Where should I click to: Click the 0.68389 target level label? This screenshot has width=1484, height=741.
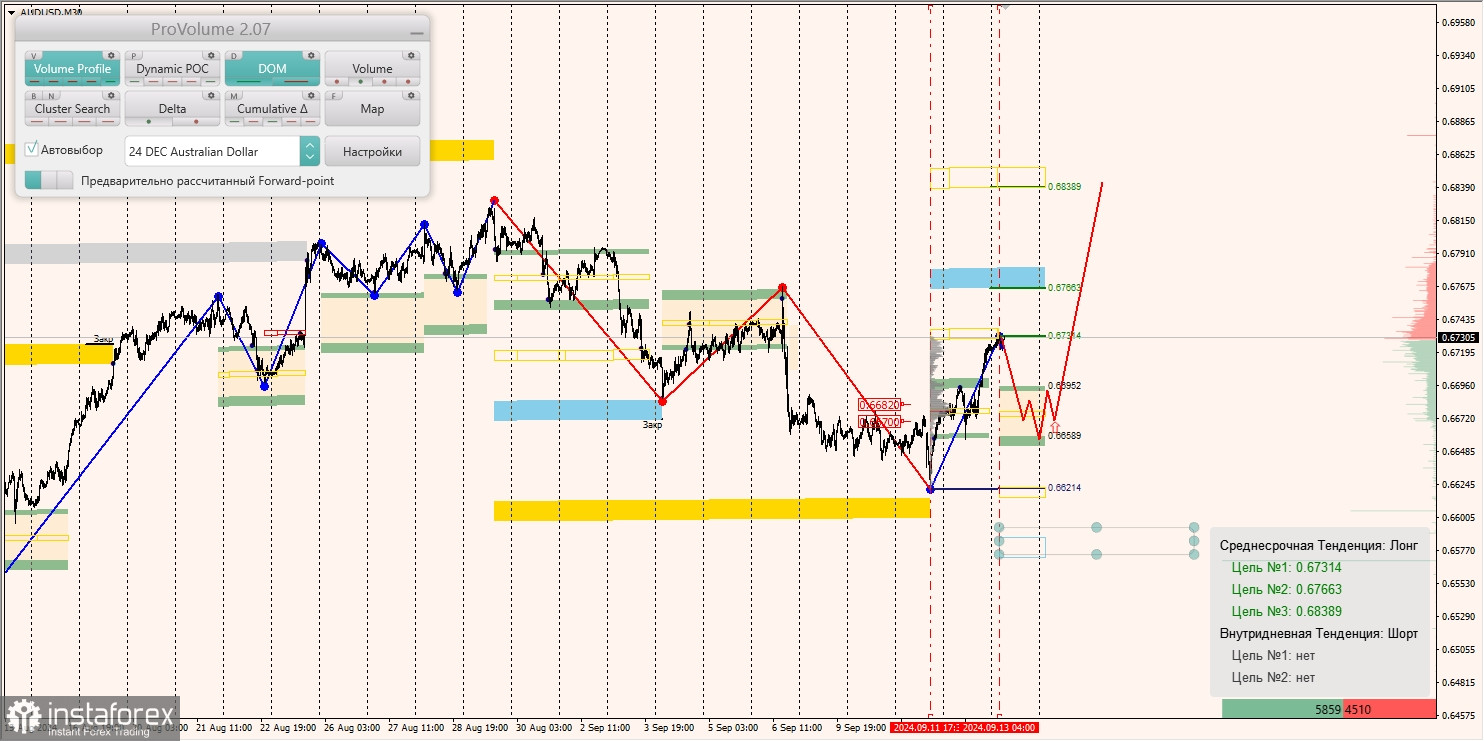pyautogui.click(x=1065, y=187)
